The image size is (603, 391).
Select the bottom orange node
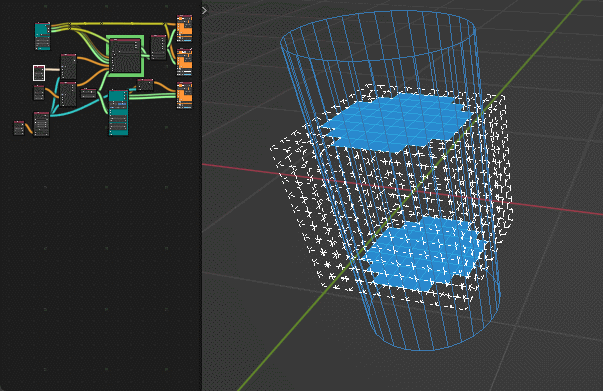tap(184, 95)
